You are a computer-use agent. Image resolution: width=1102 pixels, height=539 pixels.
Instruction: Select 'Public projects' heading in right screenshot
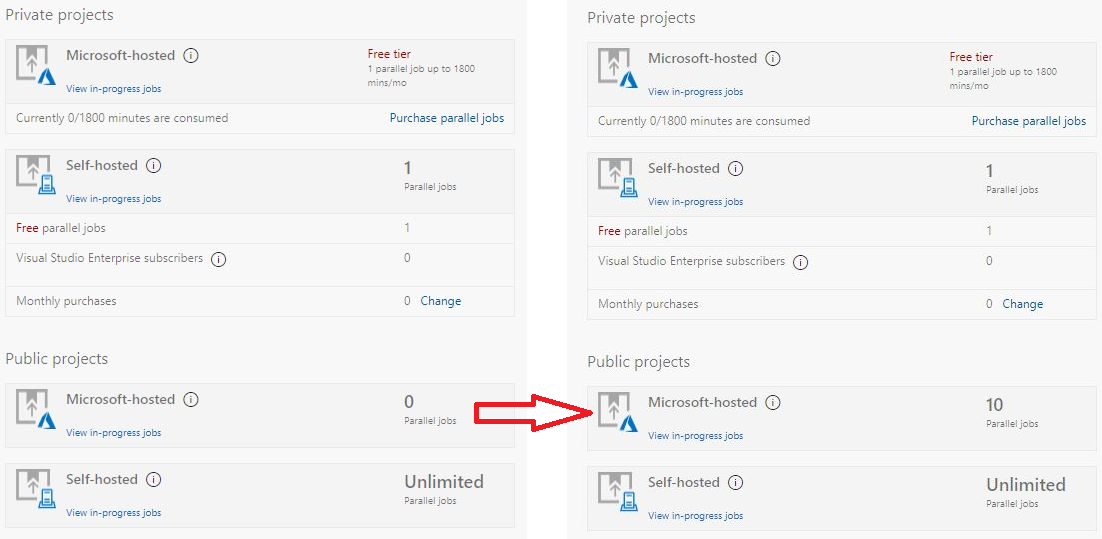[x=639, y=362]
